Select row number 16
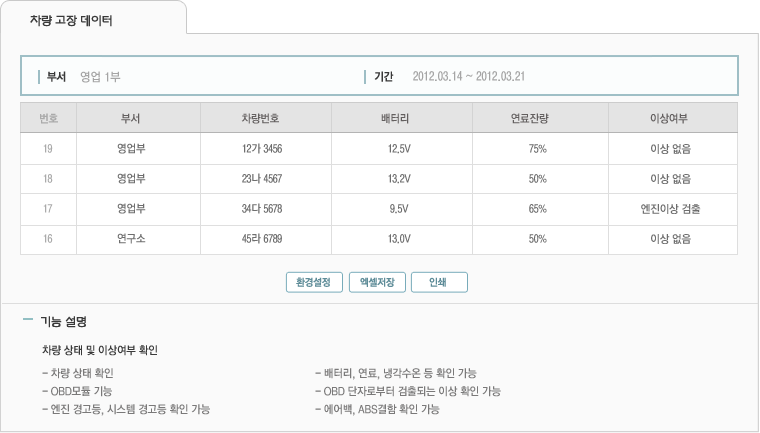The image size is (760, 433). click(48, 239)
